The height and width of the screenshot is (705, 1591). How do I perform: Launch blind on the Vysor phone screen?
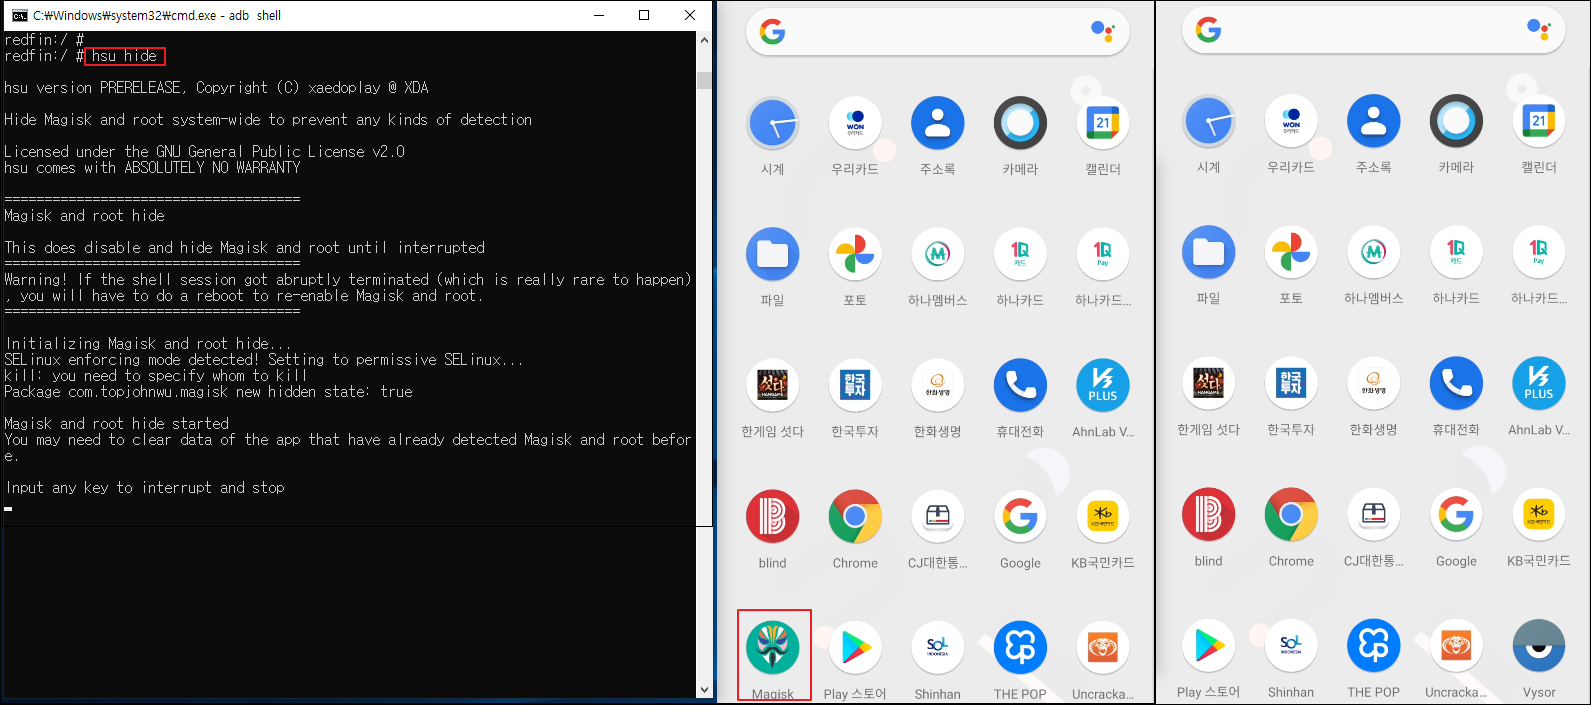1209,514
